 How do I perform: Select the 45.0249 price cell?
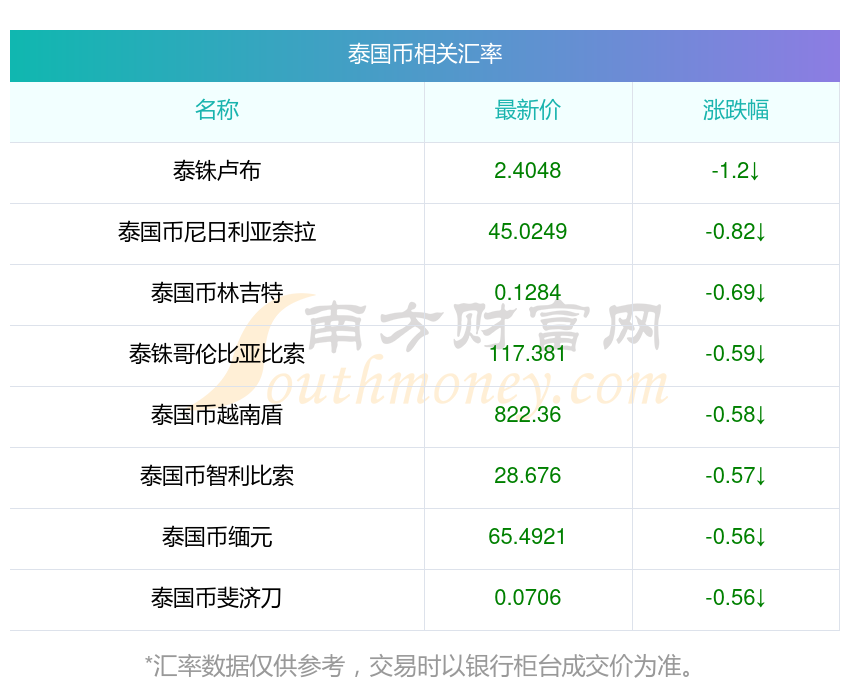528,232
